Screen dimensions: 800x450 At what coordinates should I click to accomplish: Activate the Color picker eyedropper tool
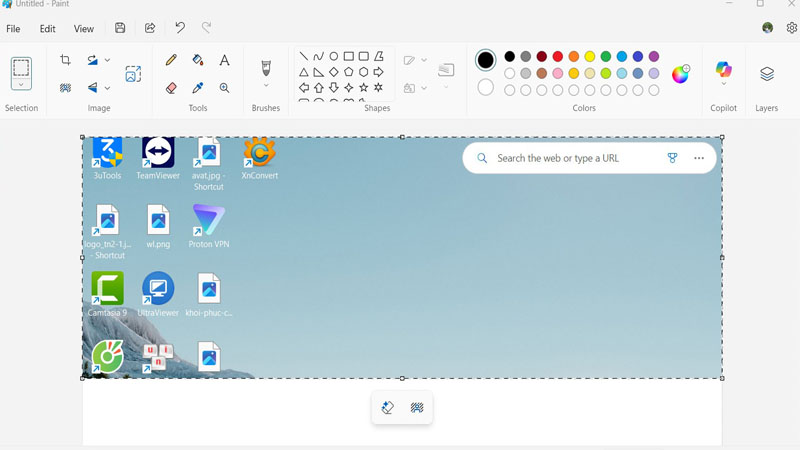(x=198, y=88)
